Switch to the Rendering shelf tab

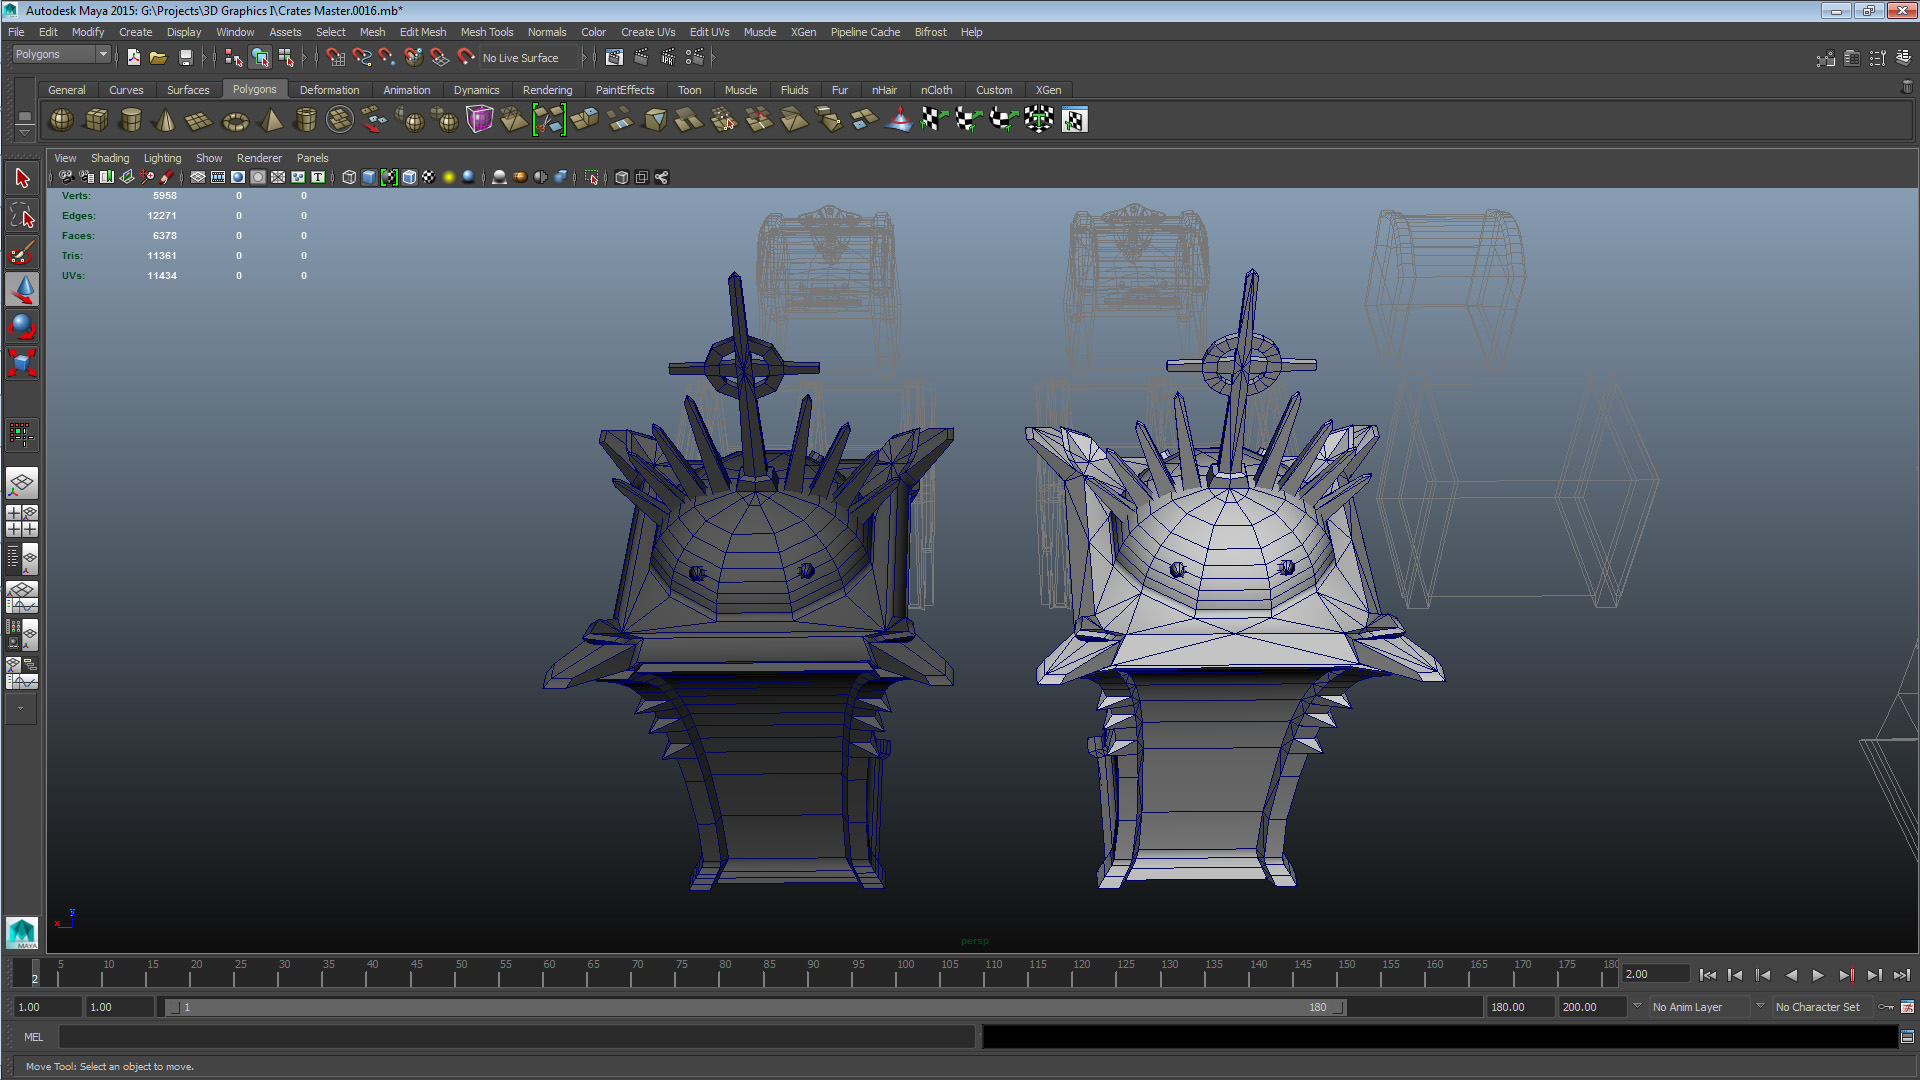[x=547, y=90]
